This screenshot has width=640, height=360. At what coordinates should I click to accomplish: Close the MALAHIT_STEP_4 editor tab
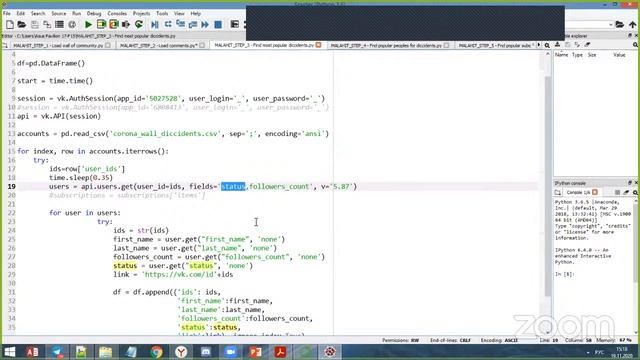tap(446, 45)
